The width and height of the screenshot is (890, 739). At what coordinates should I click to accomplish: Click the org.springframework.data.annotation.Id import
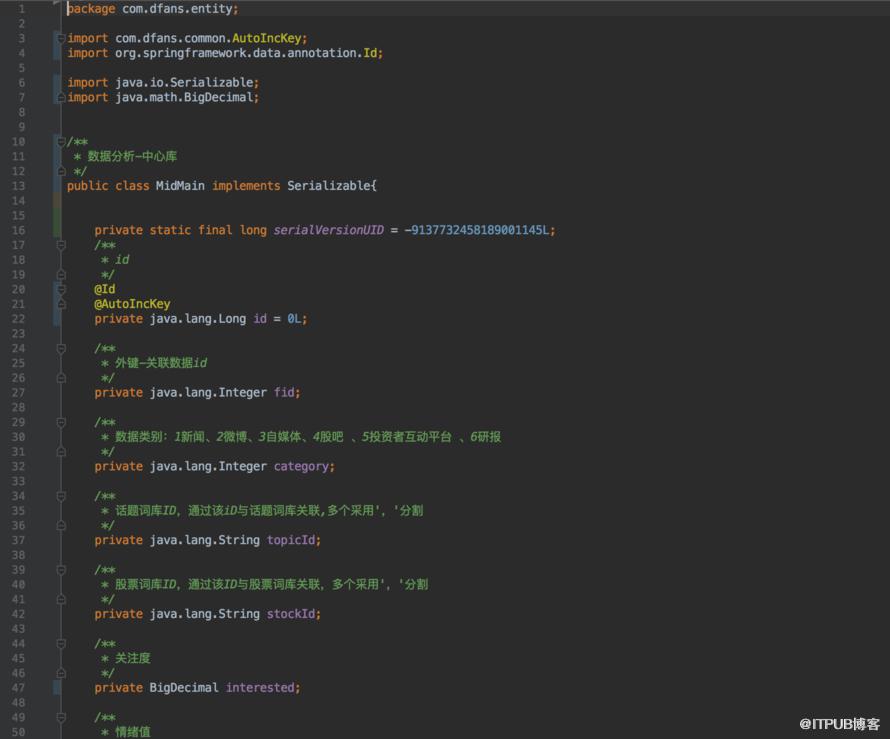(246, 53)
